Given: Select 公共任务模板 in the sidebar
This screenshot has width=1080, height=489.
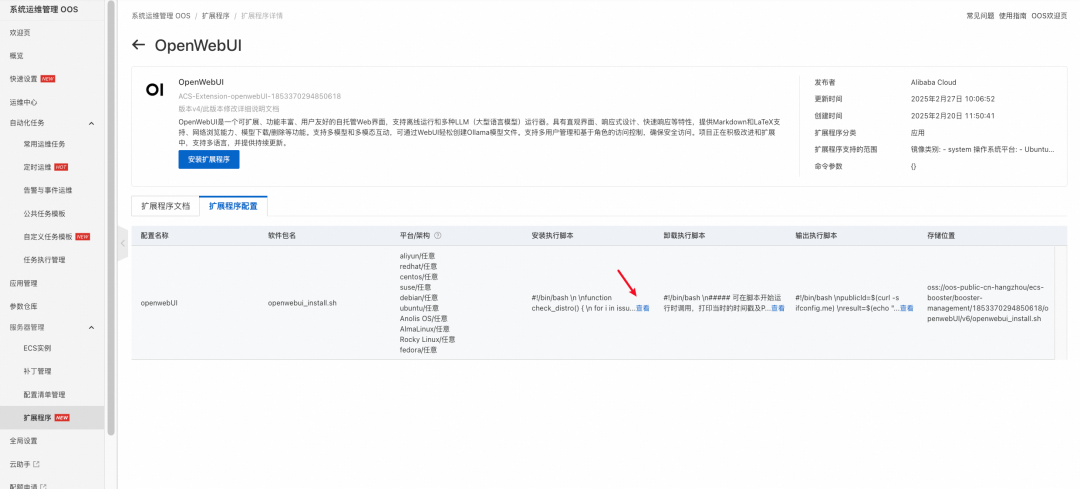Looking at the screenshot, I should (44, 214).
